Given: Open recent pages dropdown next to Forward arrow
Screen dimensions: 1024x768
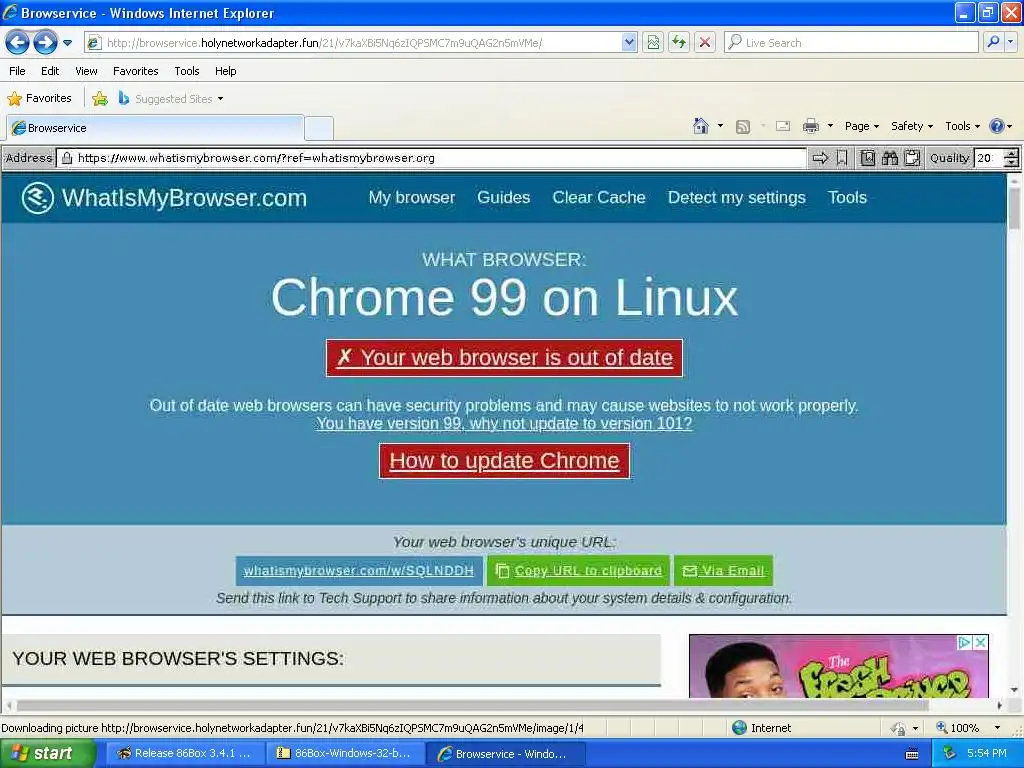Looking at the screenshot, I should pyautogui.click(x=67, y=43).
